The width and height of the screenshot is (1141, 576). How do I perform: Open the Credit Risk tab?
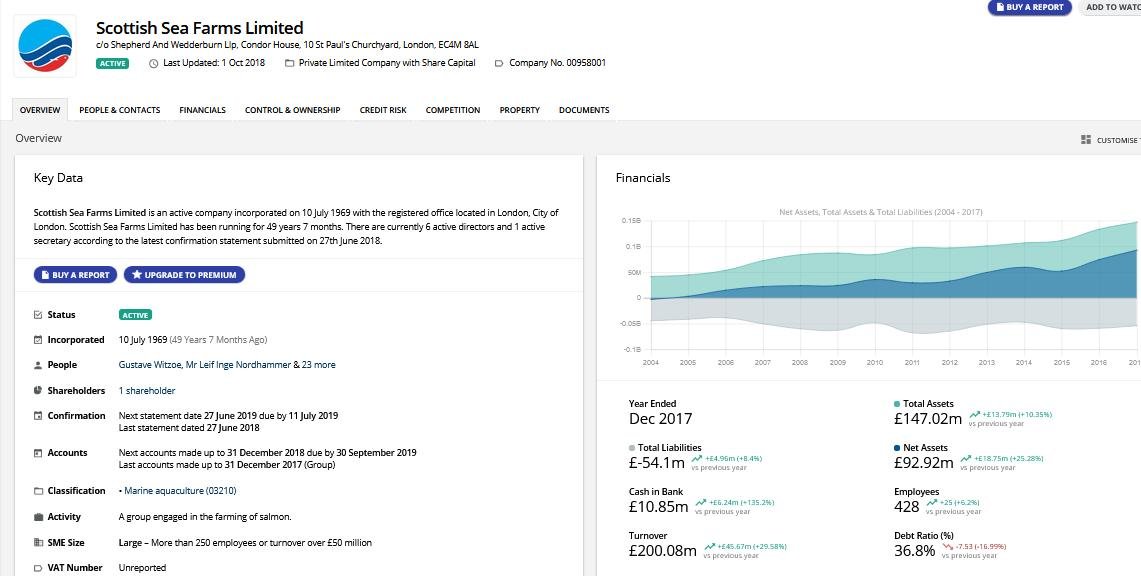(383, 110)
